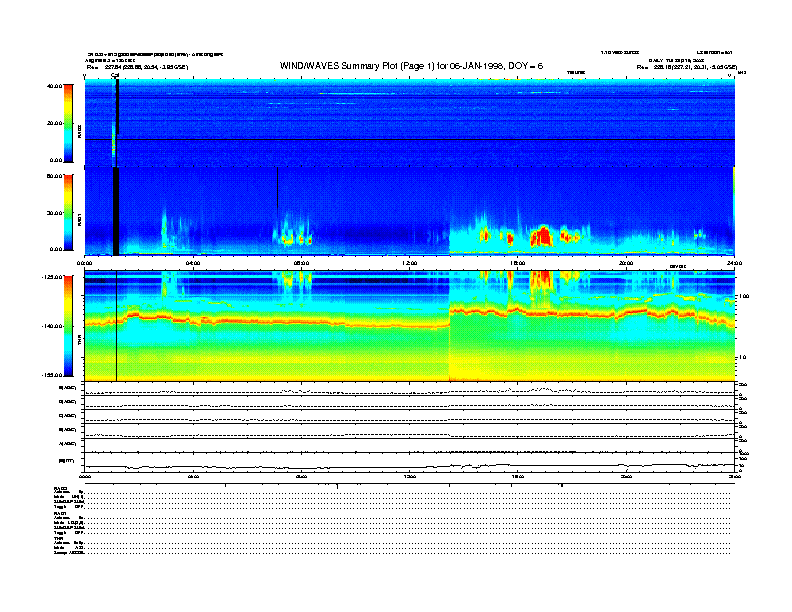Click the -140.00 color scale label
792x612 pixels.
pyautogui.click(x=52, y=326)
